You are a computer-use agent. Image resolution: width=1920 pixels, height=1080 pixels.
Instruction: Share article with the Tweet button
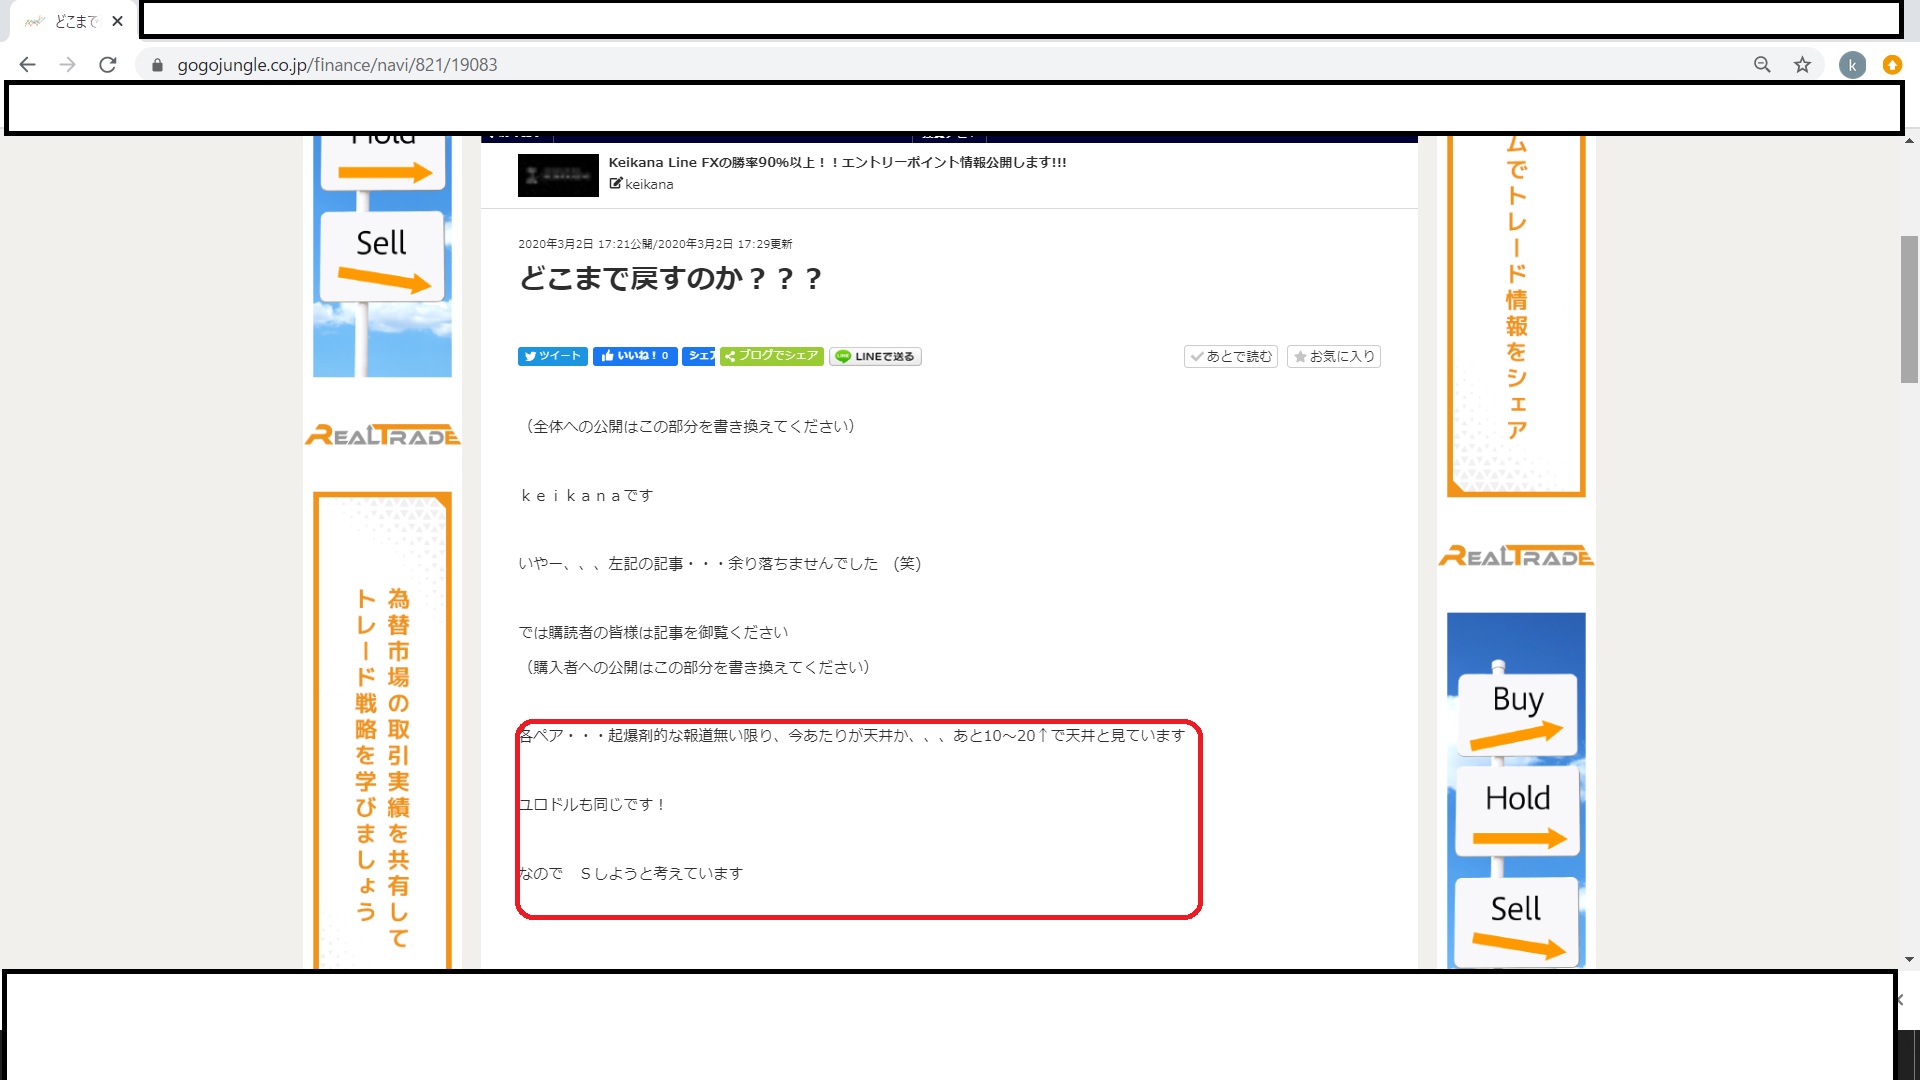point(552,356)
